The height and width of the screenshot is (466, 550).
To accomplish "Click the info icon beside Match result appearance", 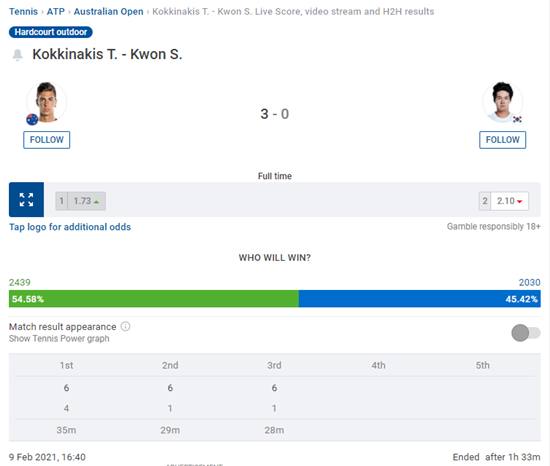I will [125, 326].
